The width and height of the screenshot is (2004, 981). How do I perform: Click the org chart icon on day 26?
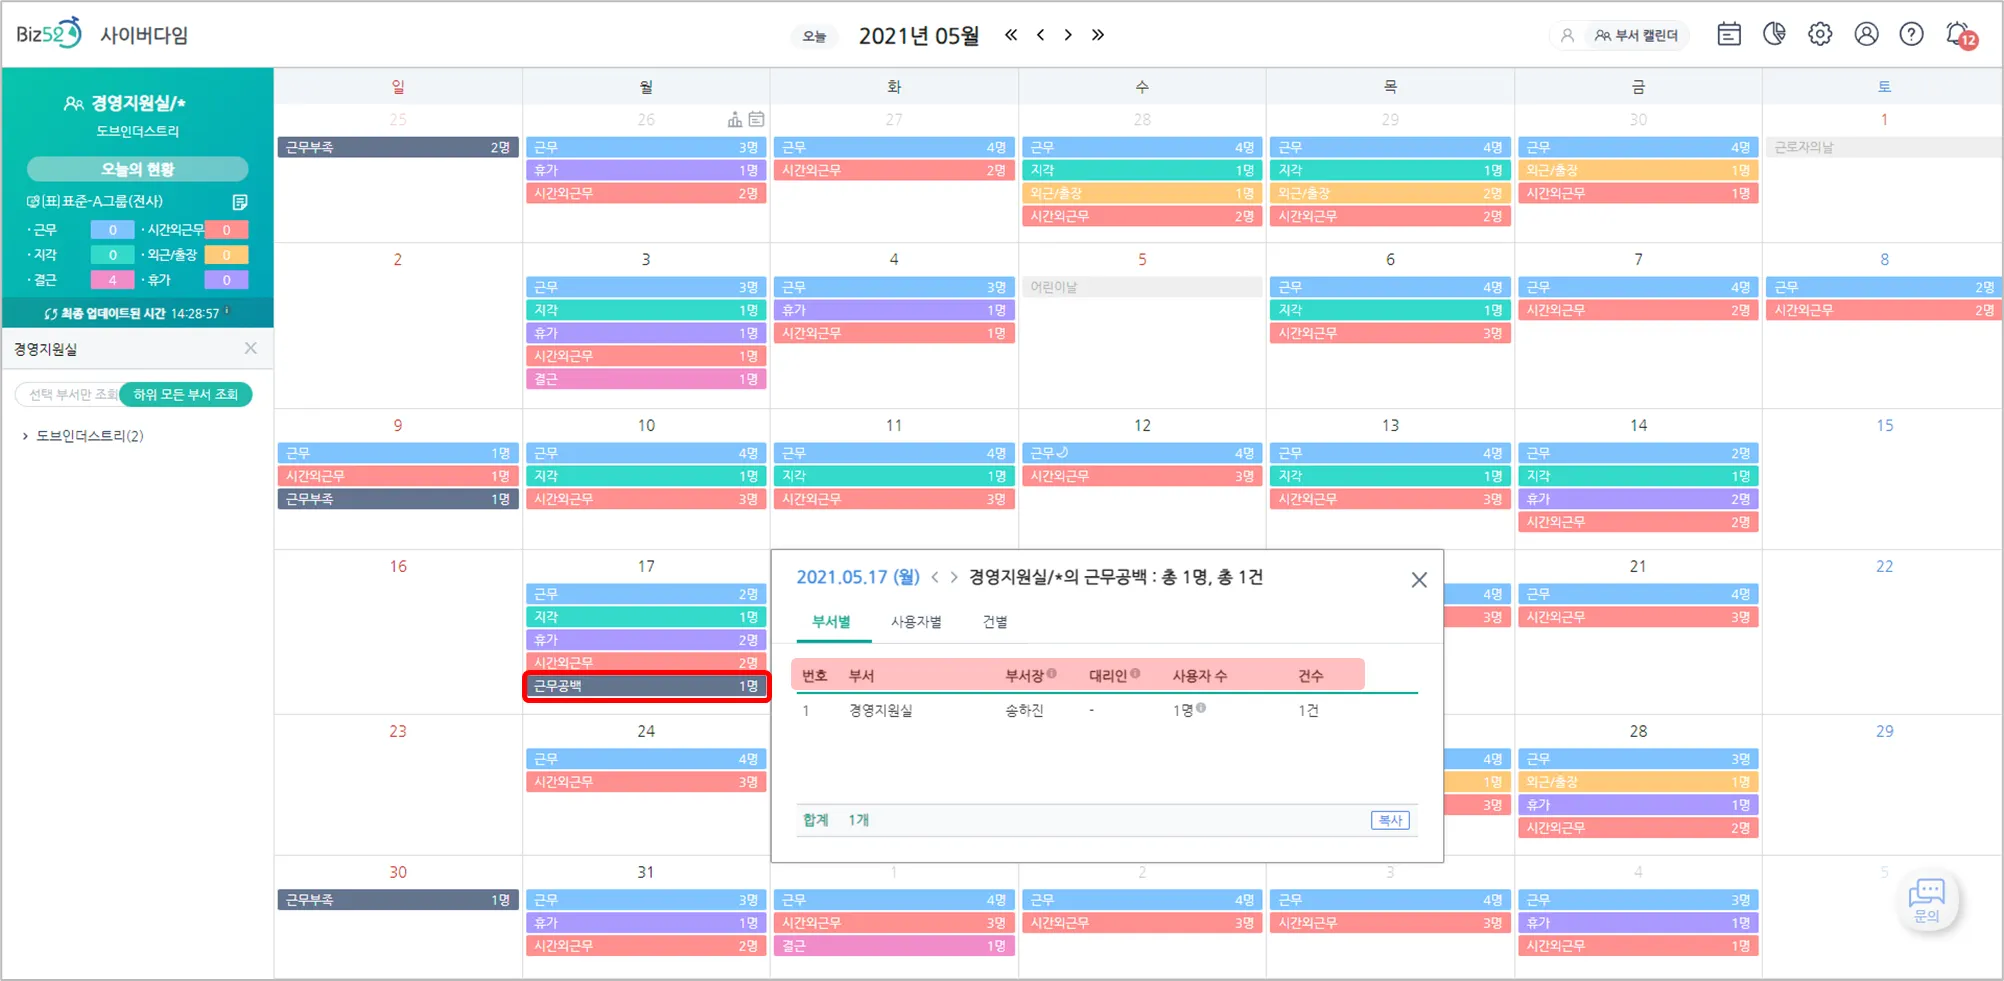[735, 120]
